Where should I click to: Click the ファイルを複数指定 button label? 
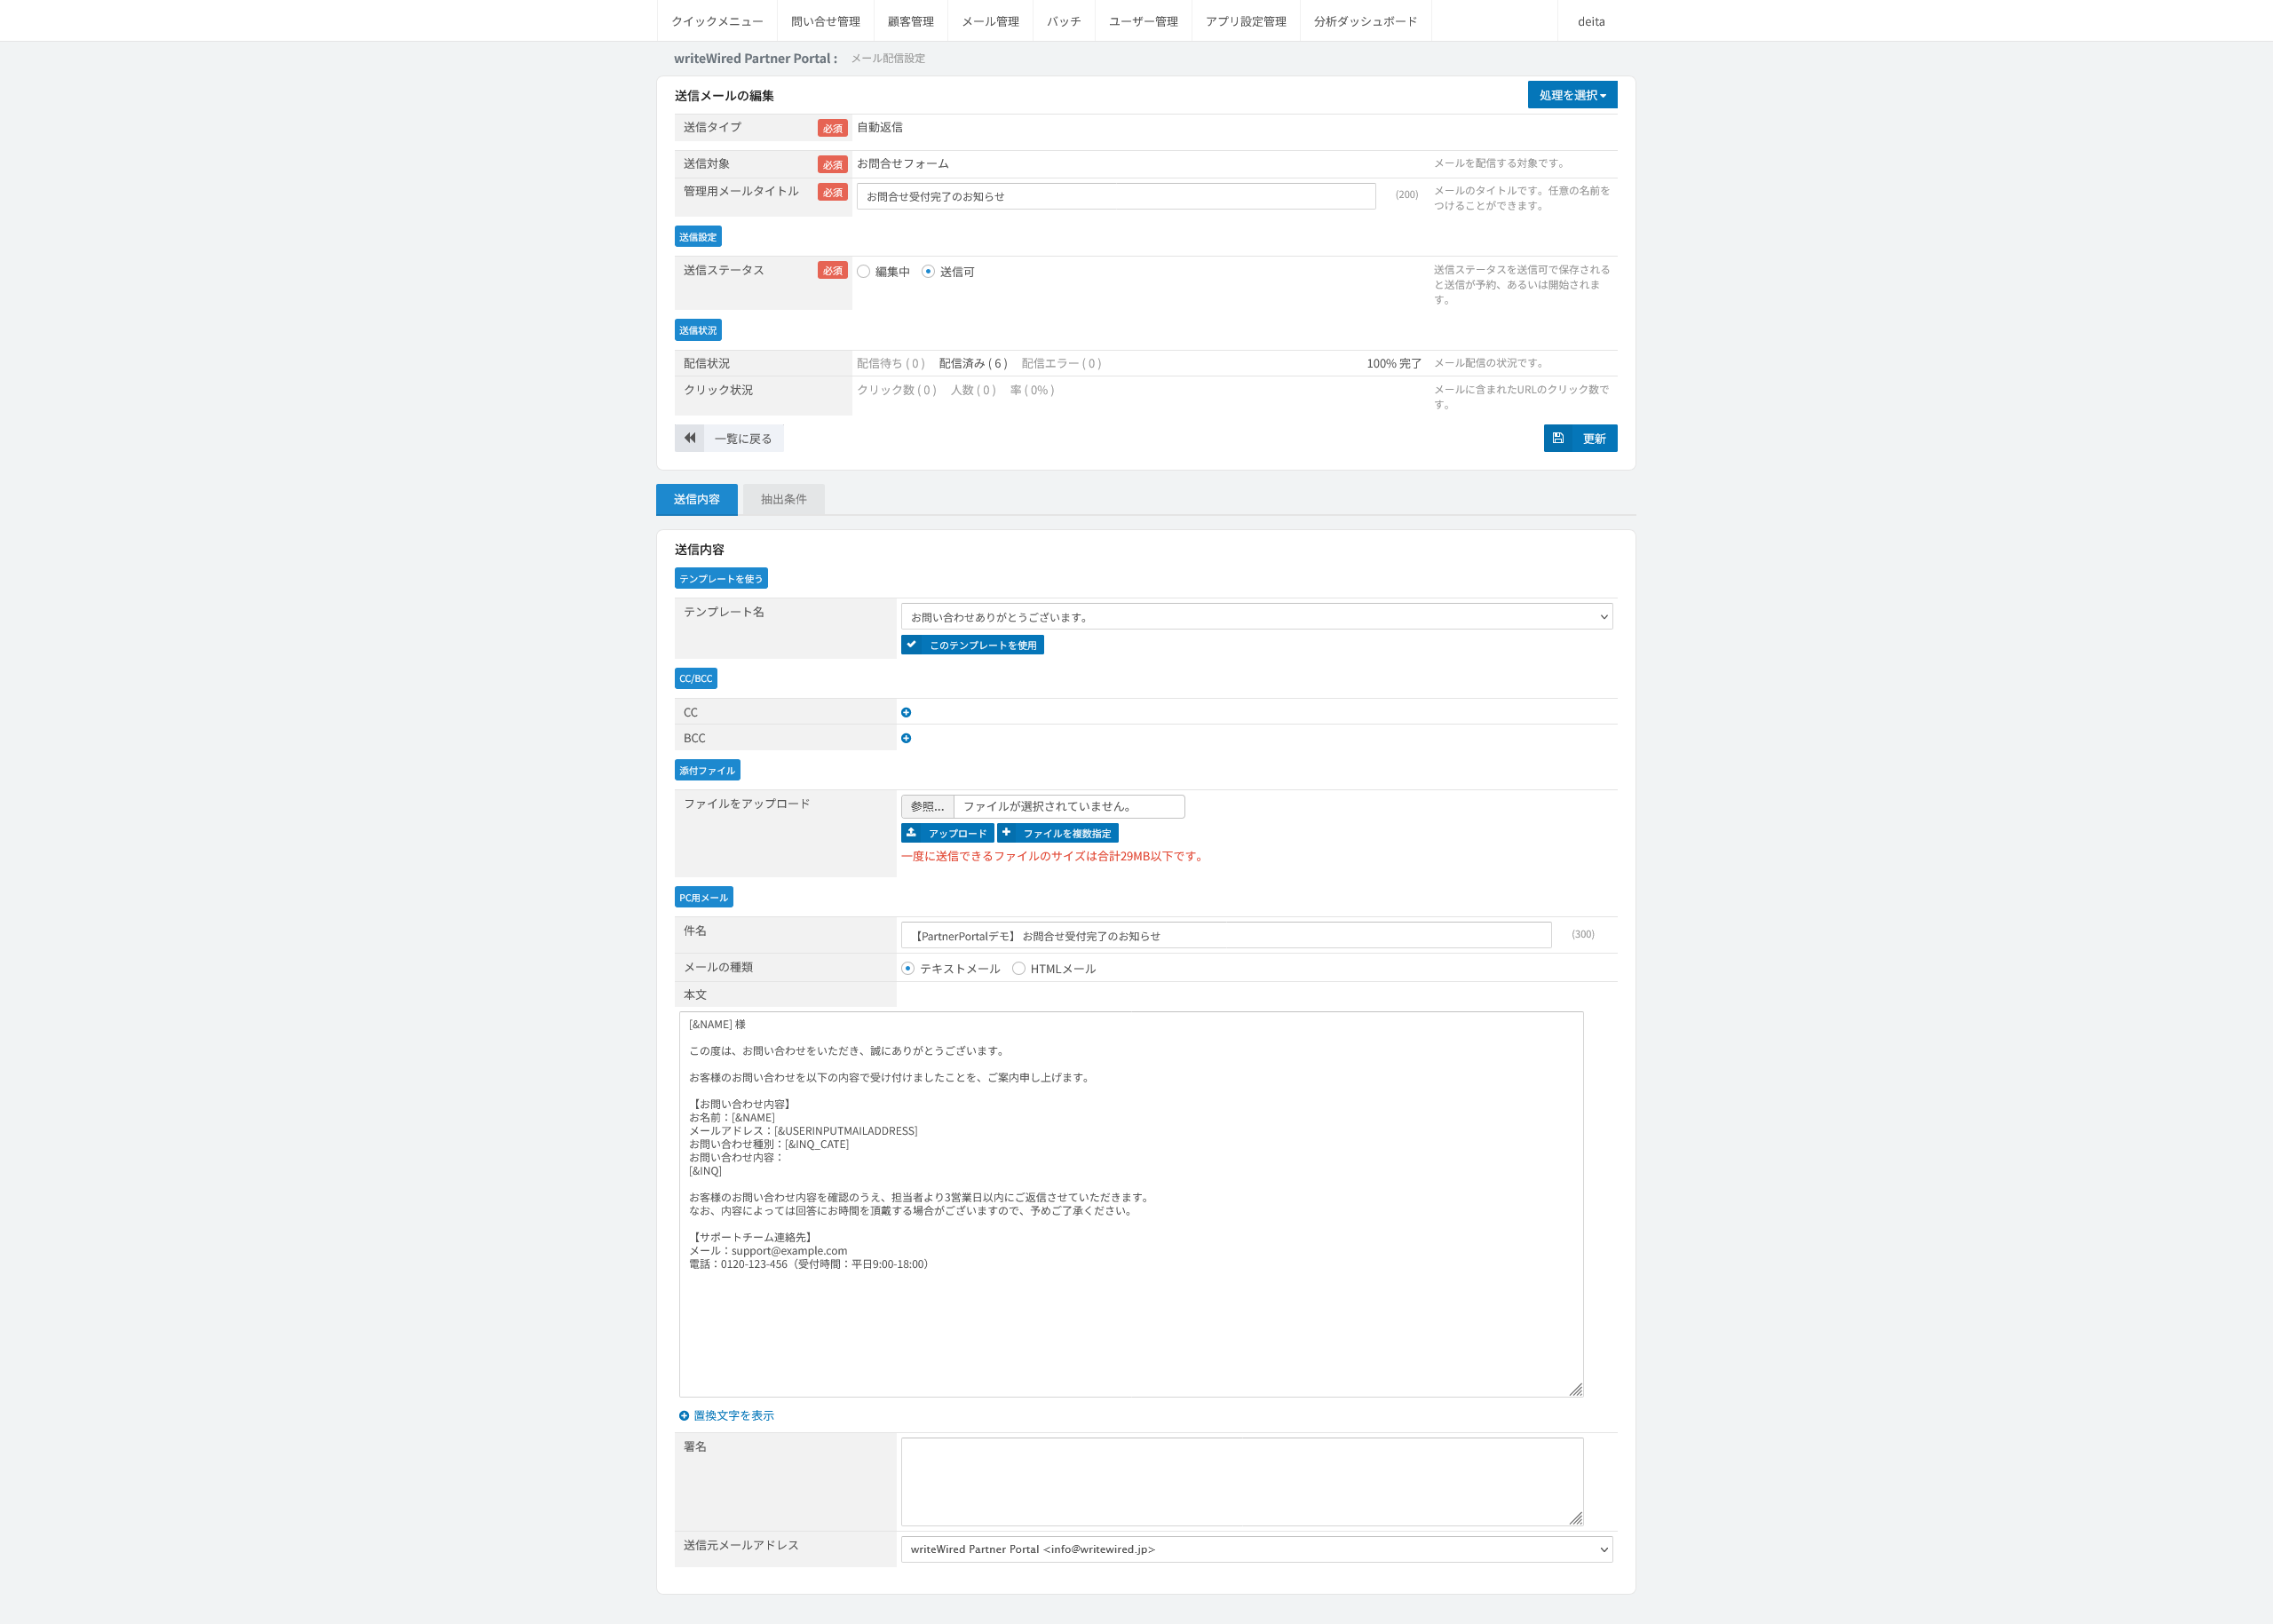tap(1067, 833)
